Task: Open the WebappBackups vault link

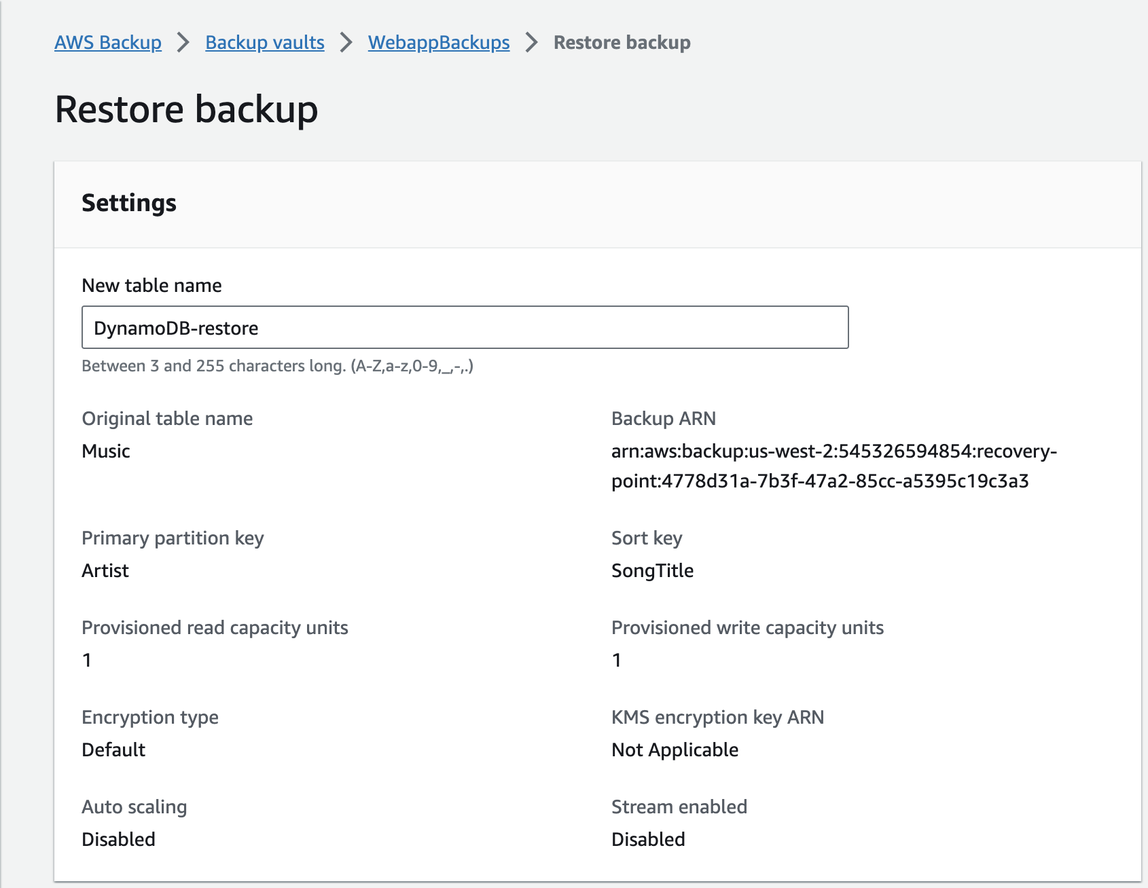Action: [439, 42]
